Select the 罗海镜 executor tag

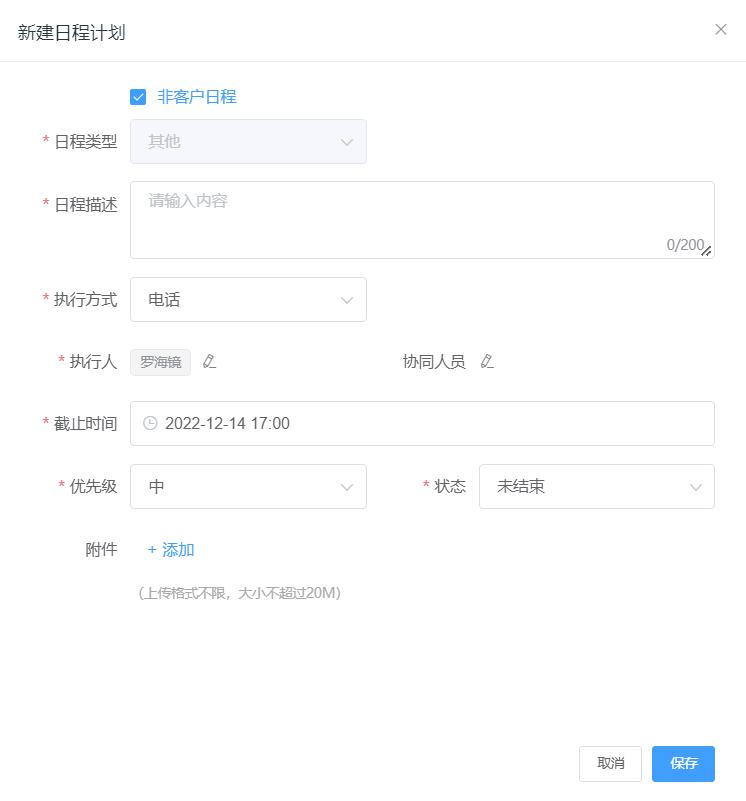(160, 362)
